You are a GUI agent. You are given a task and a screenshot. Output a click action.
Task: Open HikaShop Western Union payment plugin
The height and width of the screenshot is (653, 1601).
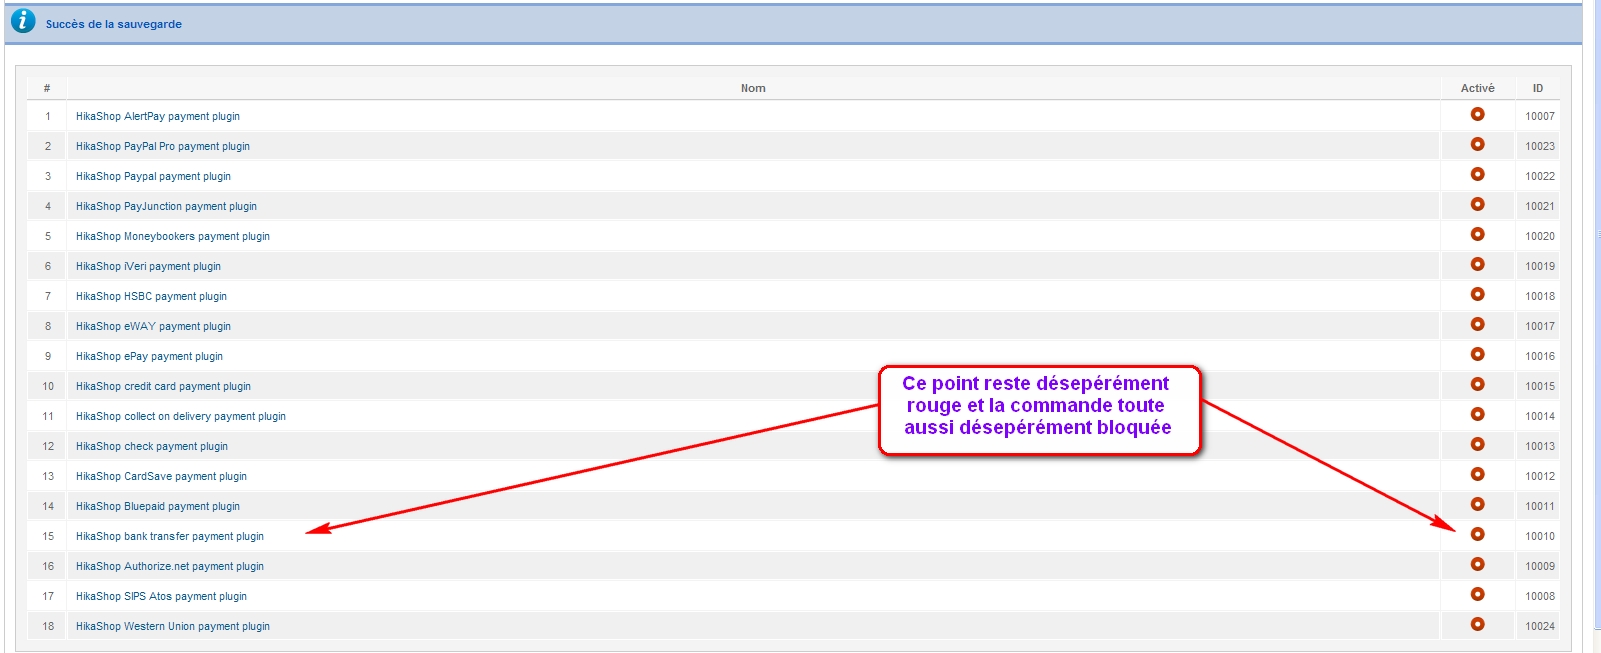(173, 627)
